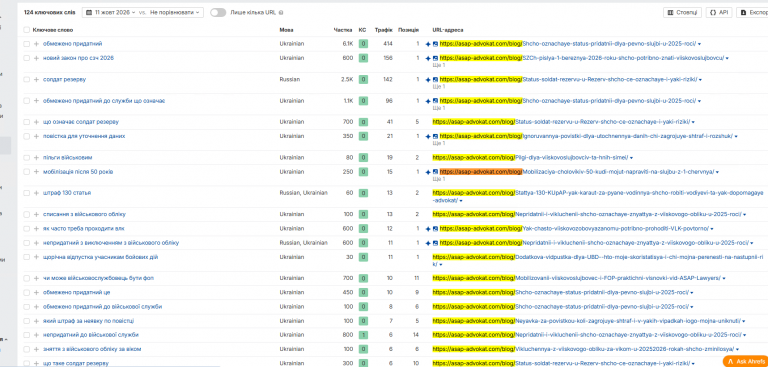Click the plus icon beside 'новий закон про сзч 2026'
The image size is (768, 367).
36,58
